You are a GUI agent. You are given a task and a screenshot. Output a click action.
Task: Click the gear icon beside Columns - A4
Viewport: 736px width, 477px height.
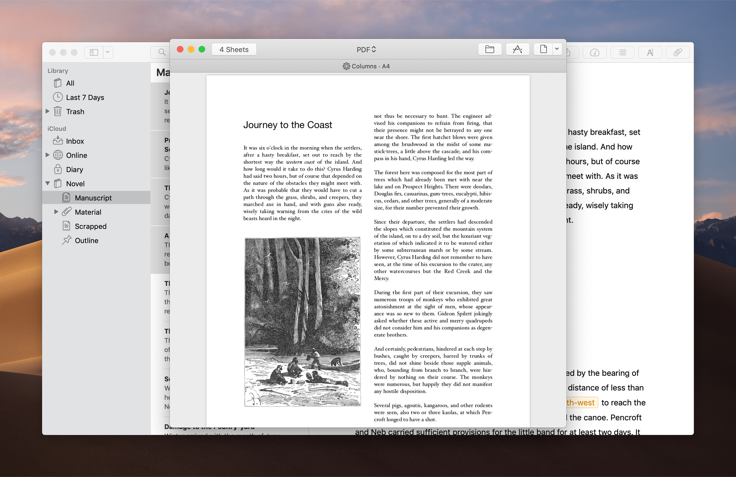[x=346, y=66]
